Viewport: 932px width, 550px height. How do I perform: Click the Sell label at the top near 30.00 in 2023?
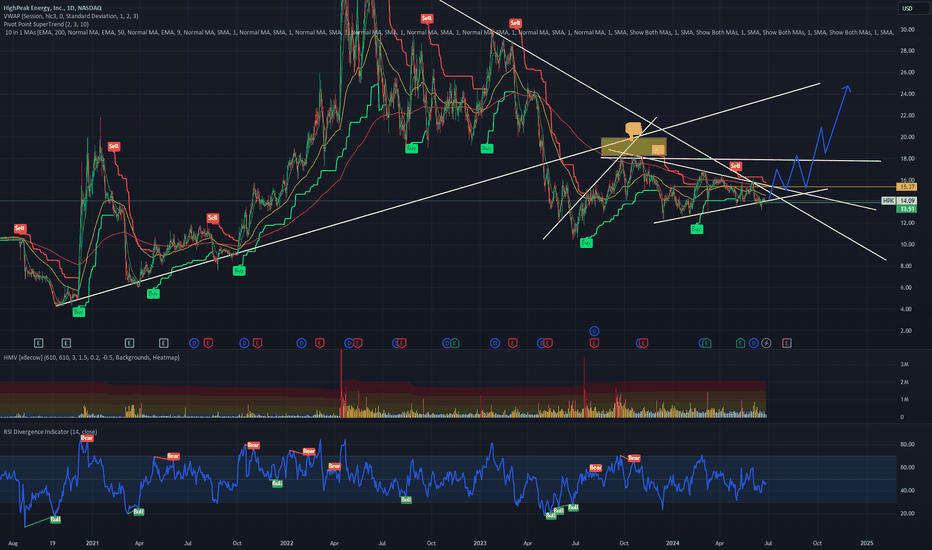tap(515, 24)
